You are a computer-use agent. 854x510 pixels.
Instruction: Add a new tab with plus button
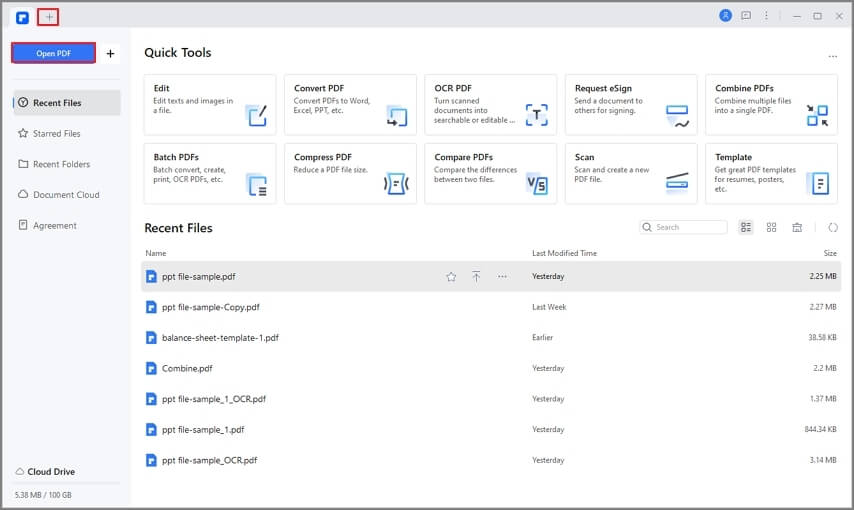[x=48, y=17]
